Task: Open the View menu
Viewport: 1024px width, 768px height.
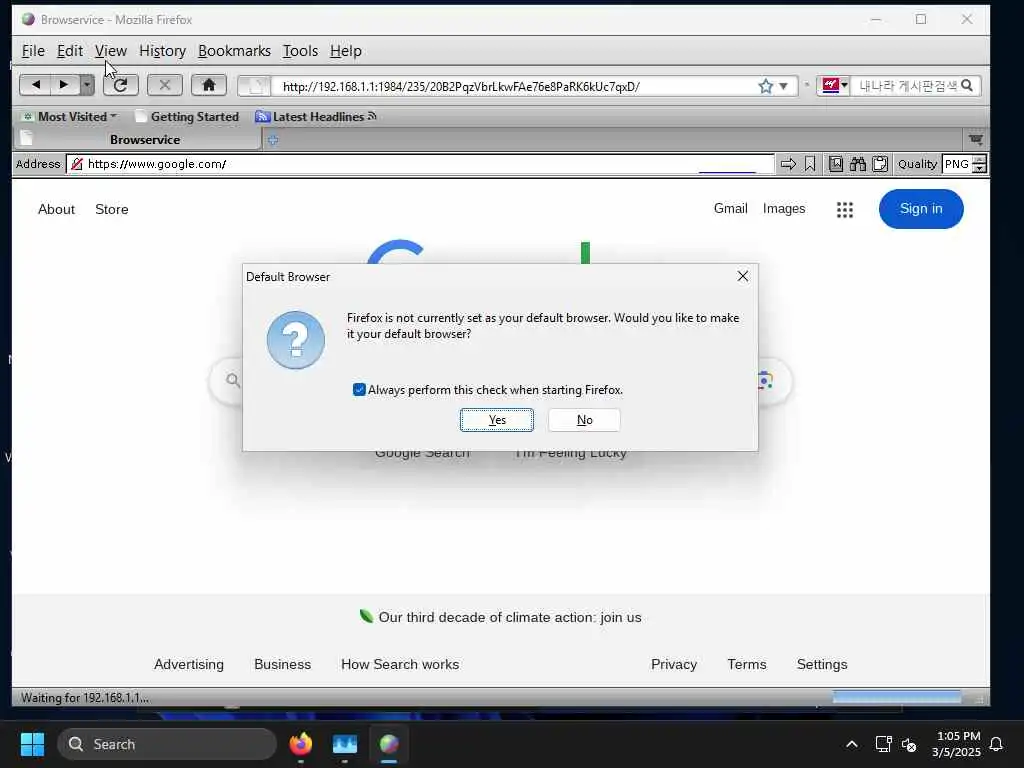Action: pyautogui.click(x=110, y=51)
